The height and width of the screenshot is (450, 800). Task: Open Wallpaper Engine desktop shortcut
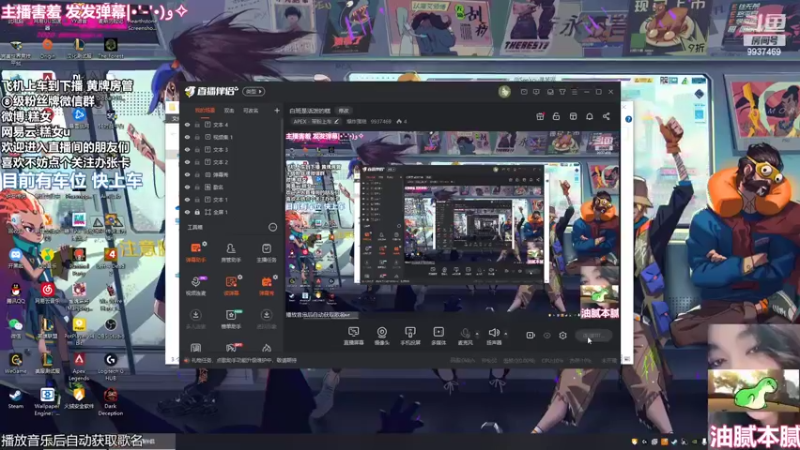point(46,402)
